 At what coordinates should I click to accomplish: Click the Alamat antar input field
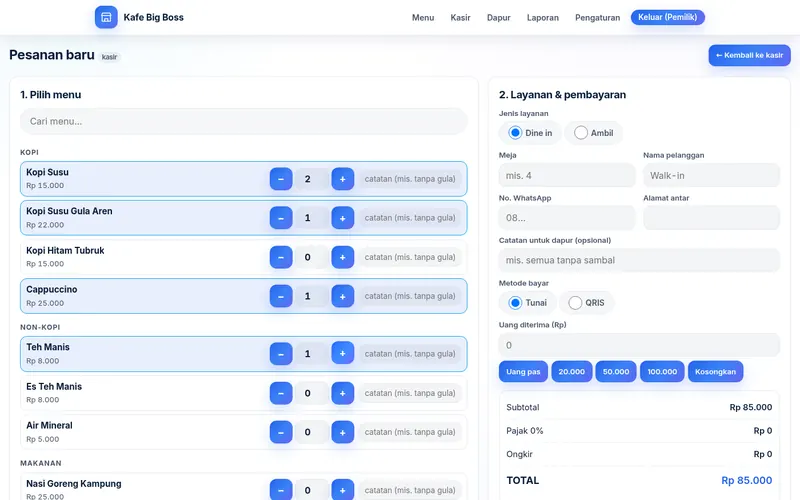pos(711,218)
